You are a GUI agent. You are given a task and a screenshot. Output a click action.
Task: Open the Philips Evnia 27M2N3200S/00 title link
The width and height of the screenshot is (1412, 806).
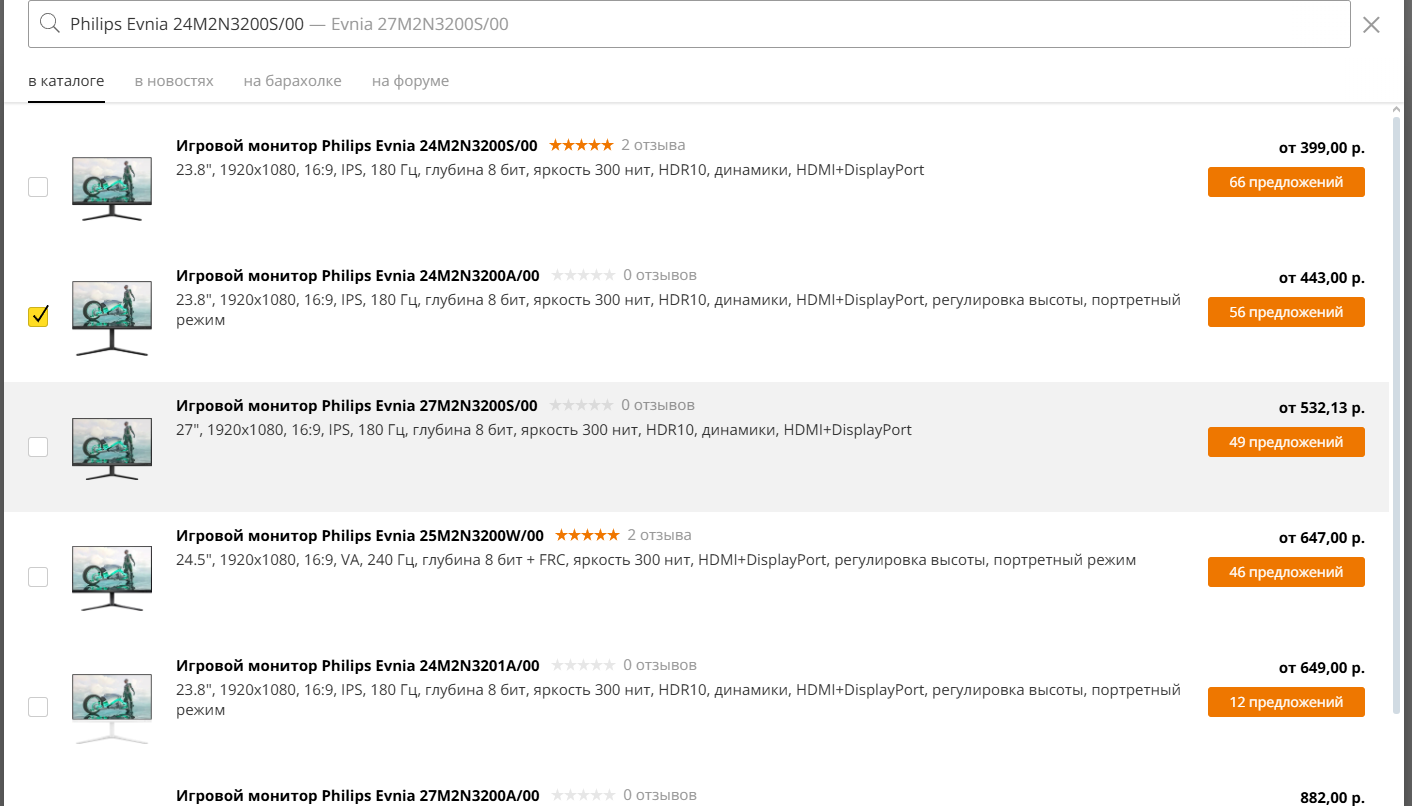pos(357,405)
